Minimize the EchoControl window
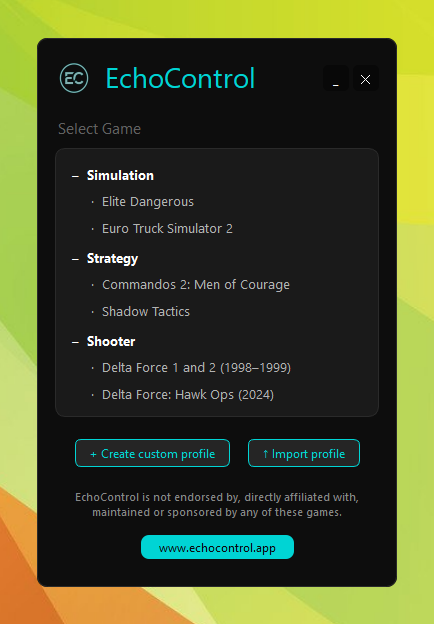This screenshot has height=624, width=434. click(x=336, y=78)
